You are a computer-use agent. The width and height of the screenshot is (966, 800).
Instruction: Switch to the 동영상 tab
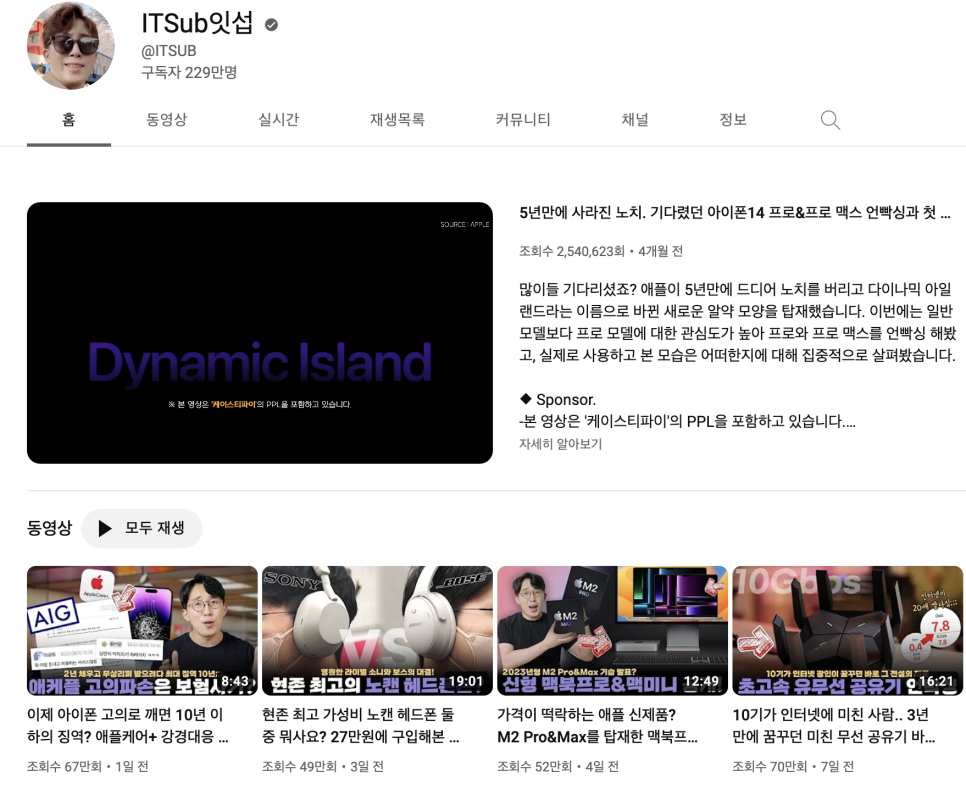[x=166, y=119]
